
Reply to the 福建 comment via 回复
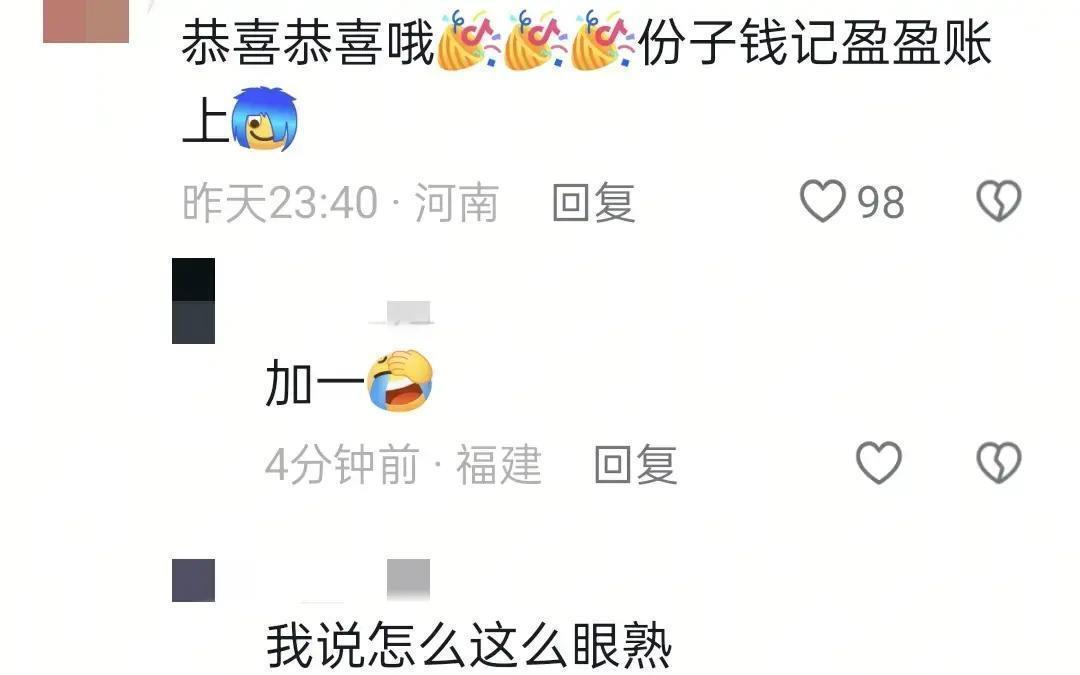point(636,464)
